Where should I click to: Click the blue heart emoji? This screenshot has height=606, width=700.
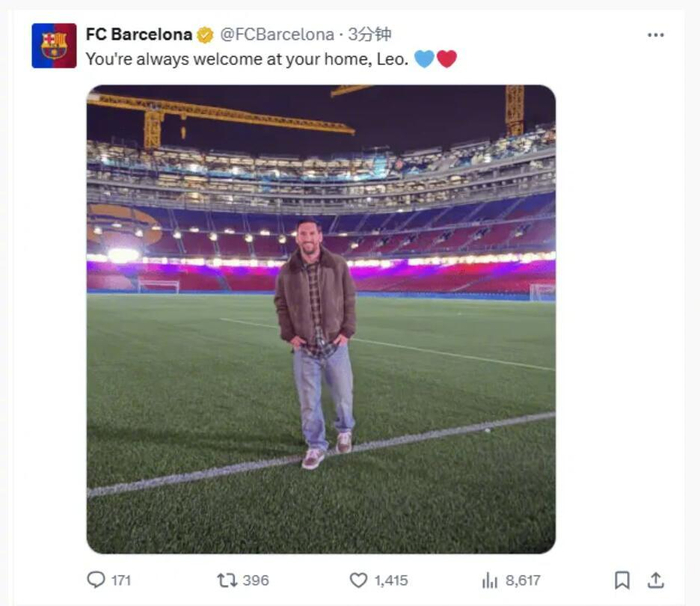[424, 59]
